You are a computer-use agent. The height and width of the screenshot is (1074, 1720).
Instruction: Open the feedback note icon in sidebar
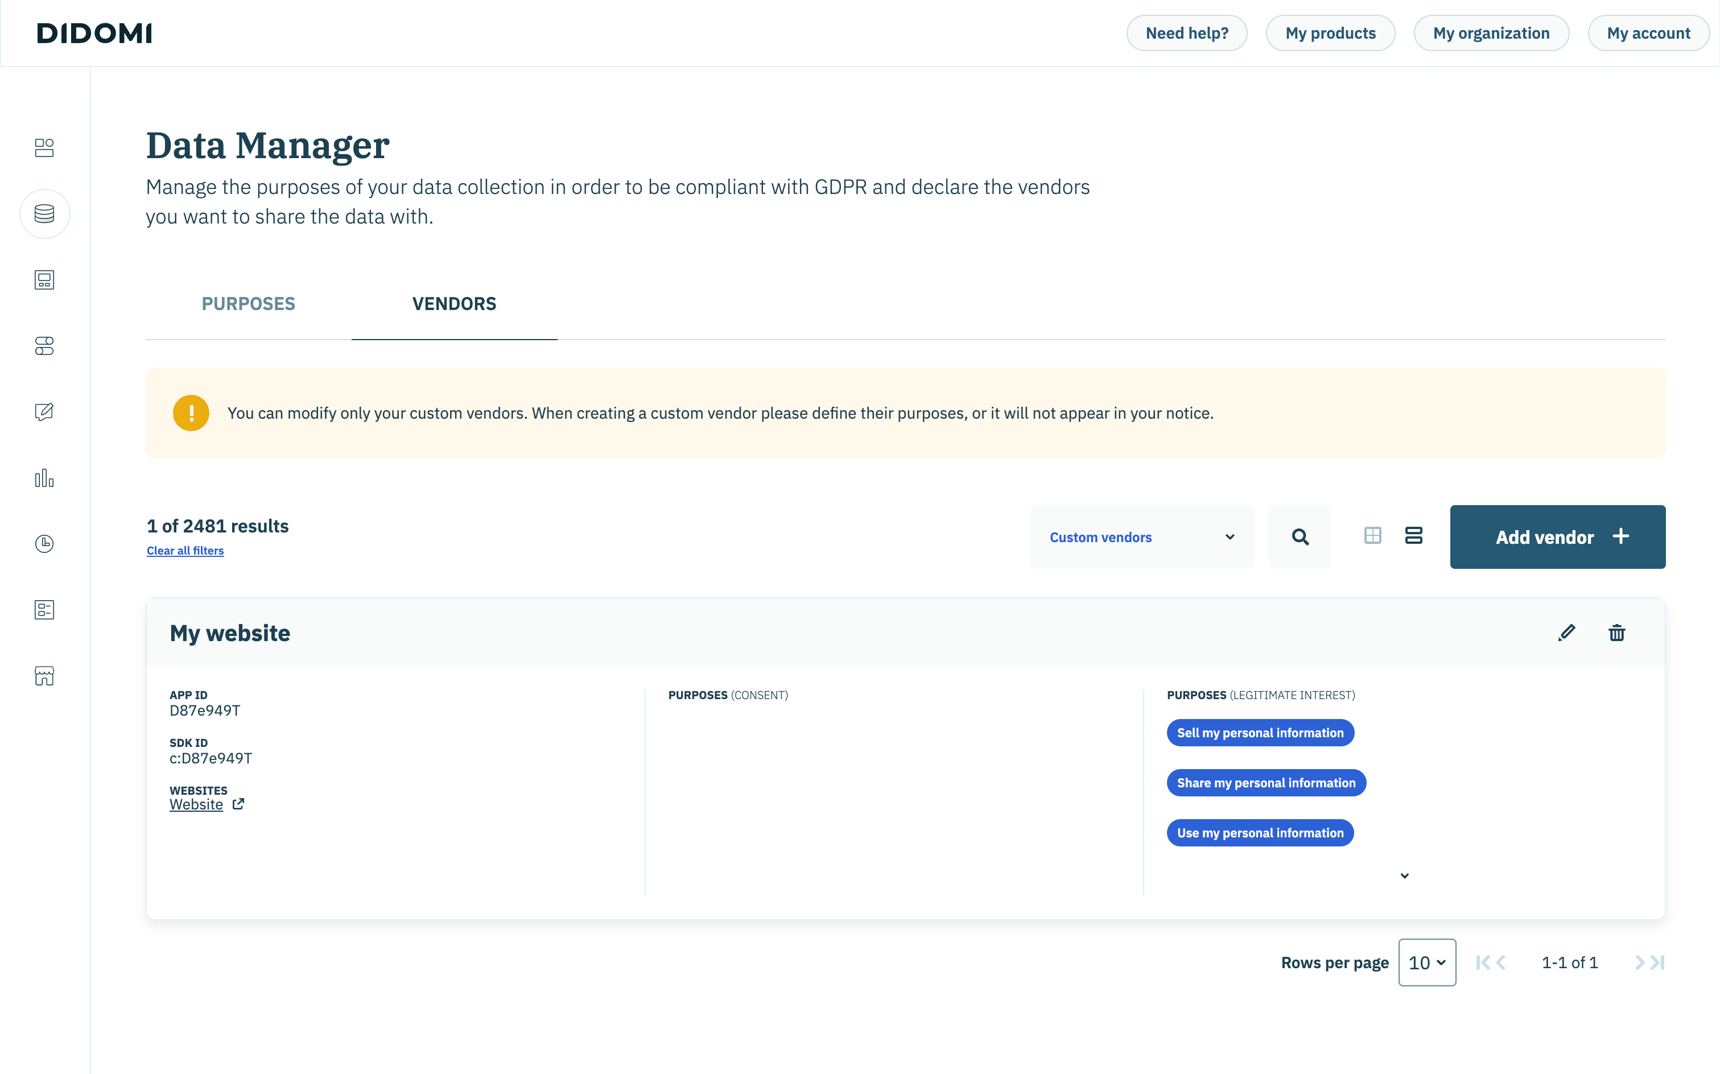coord(44,411)
